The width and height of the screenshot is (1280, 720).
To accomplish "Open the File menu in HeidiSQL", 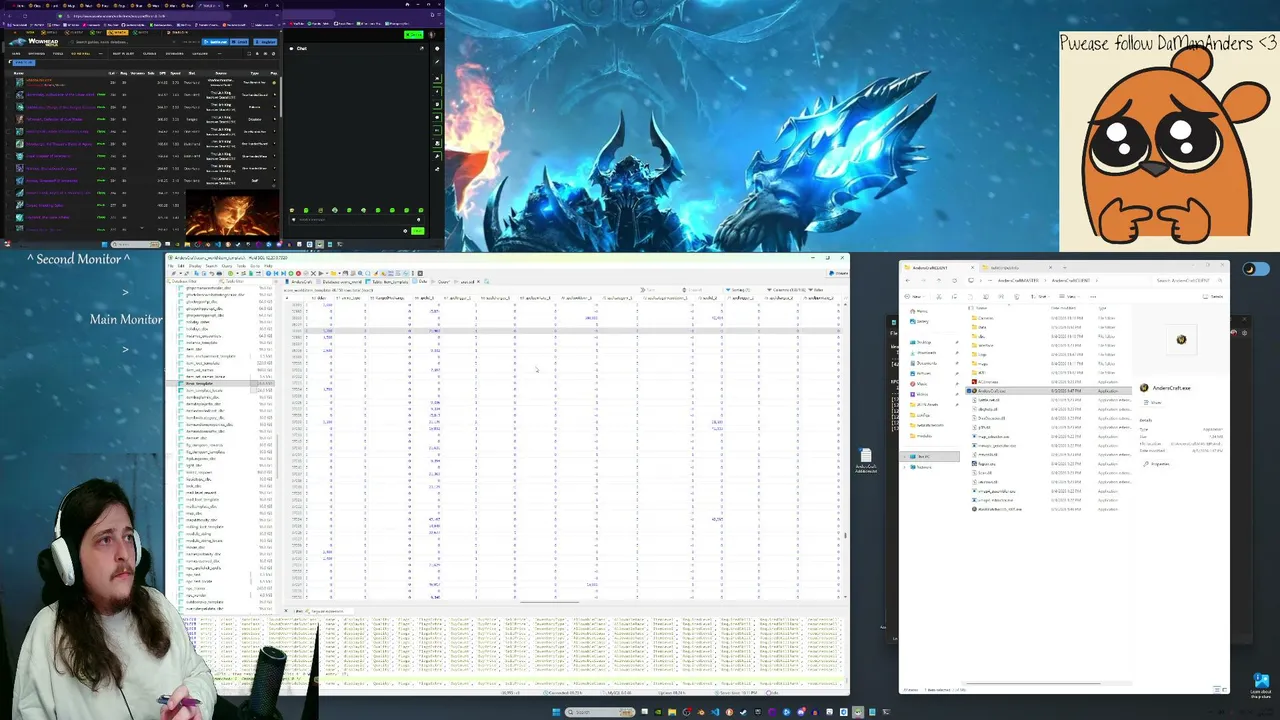I will click(x=172, y=266).
